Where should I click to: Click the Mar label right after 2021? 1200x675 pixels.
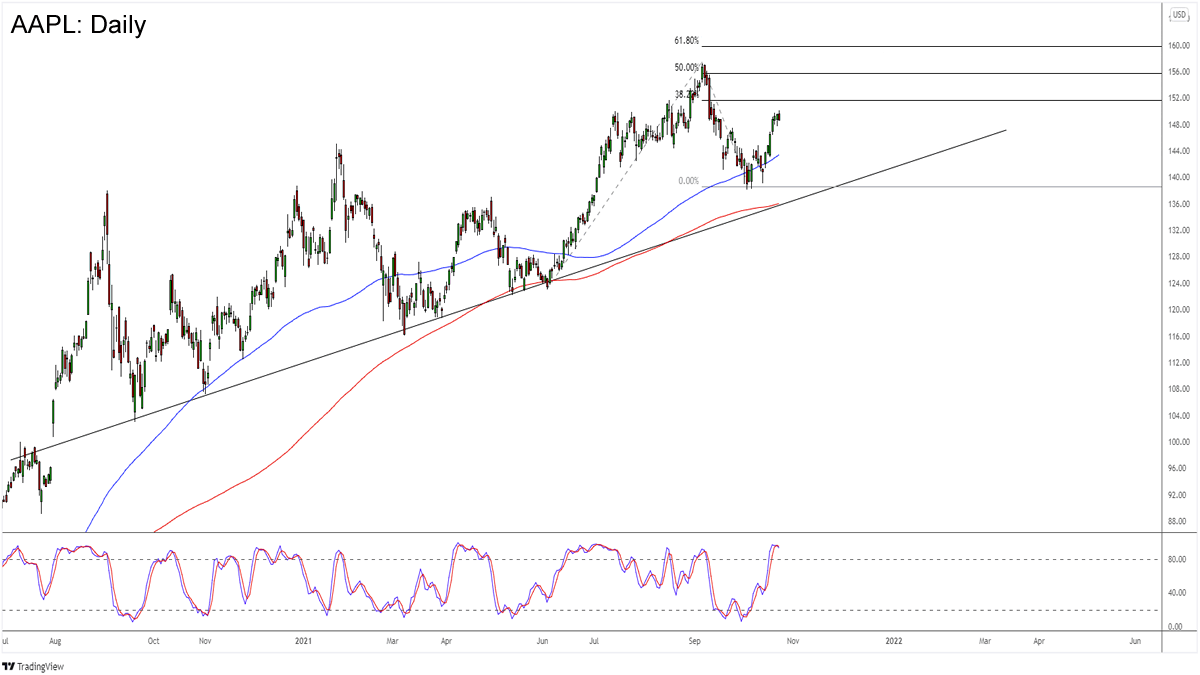click(394, 640)
